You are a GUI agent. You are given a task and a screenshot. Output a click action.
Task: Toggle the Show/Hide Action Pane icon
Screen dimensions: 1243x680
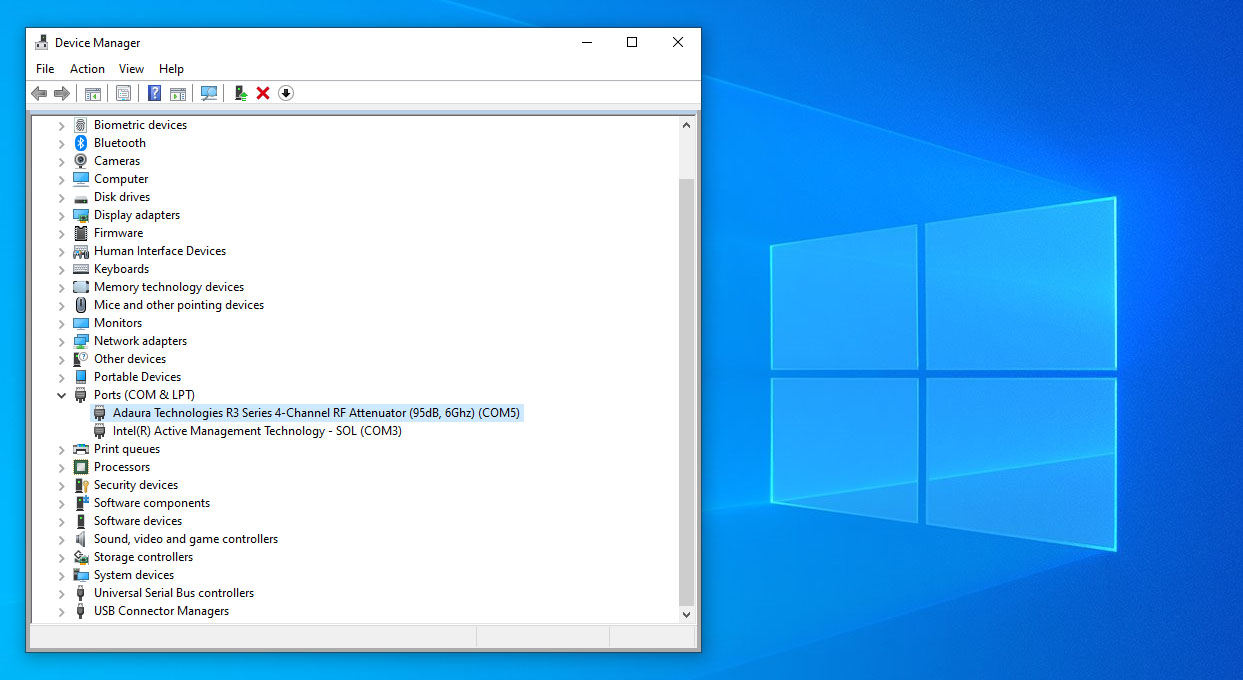[178, 93]
